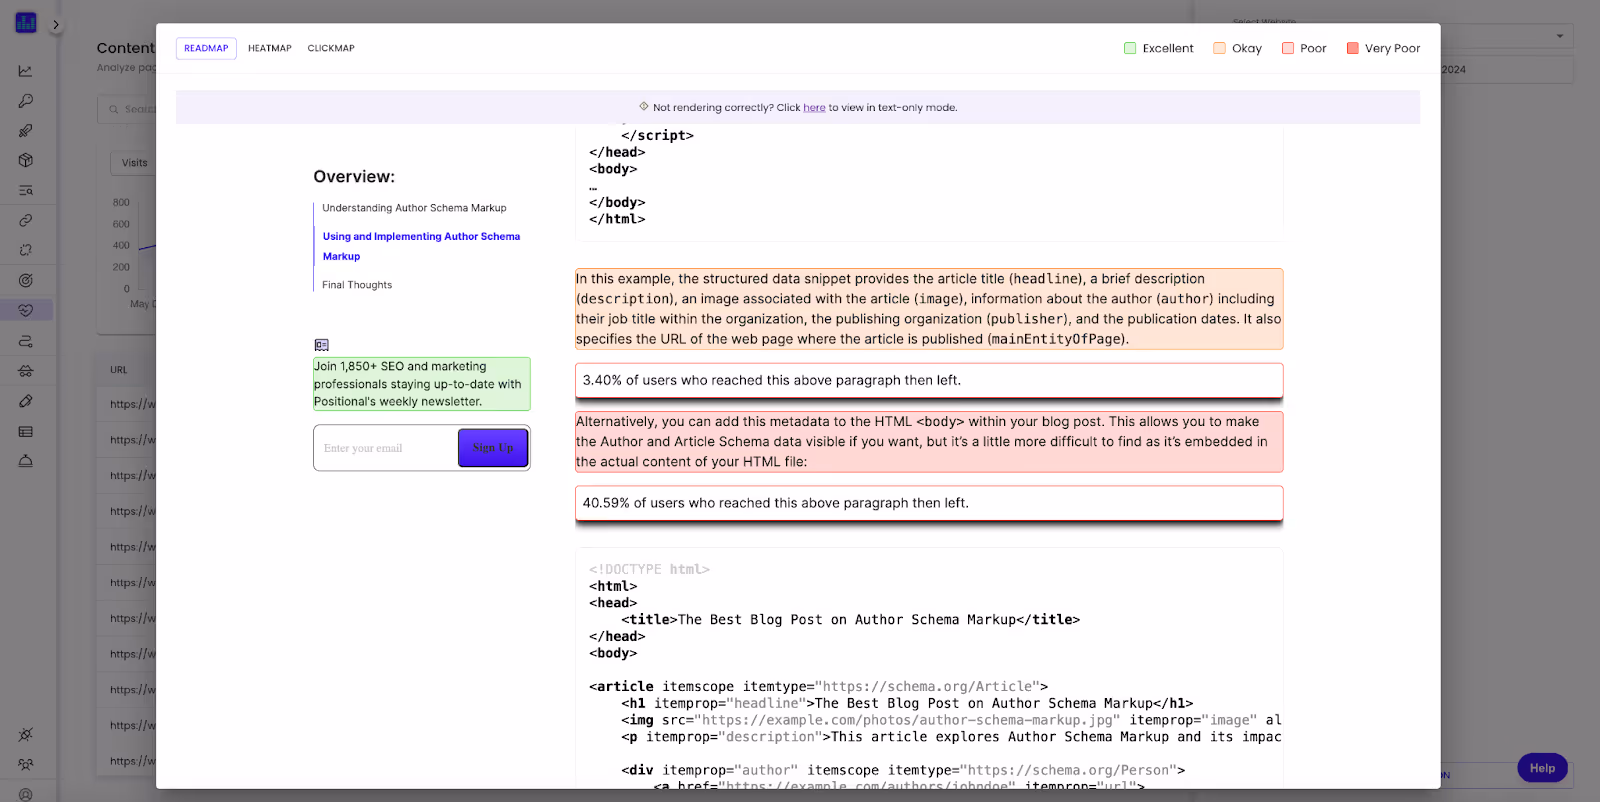1600x802 pixels.
Task: Click the 'here' text-only mode link
Action: pos(814,107)
